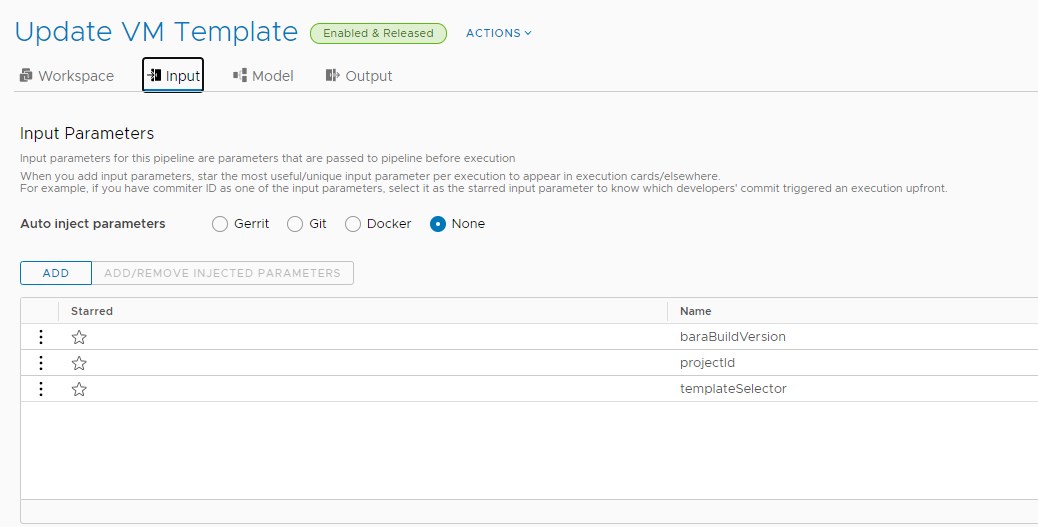The image size is (1038, 527).
Task: Click the Enabled & Released status badge
Action: click(x=378, y=33)
